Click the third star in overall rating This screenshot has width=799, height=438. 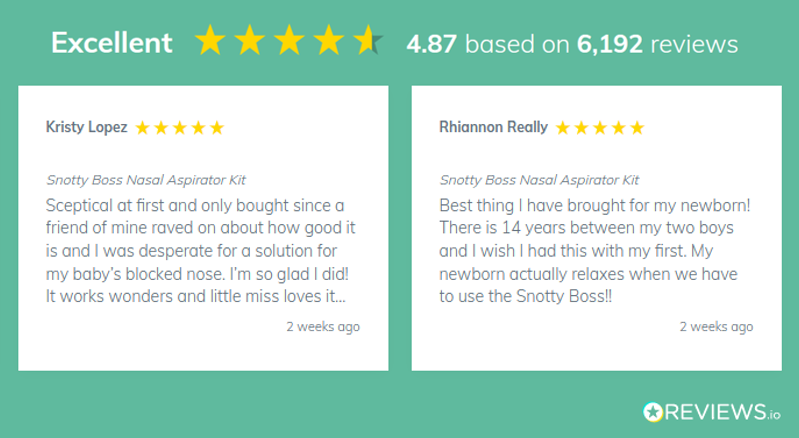289,41
